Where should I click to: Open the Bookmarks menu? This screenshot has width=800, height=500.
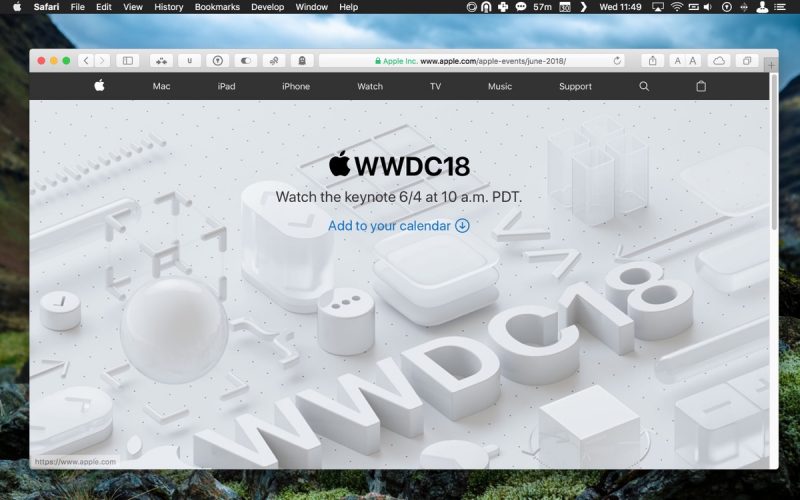217,7
